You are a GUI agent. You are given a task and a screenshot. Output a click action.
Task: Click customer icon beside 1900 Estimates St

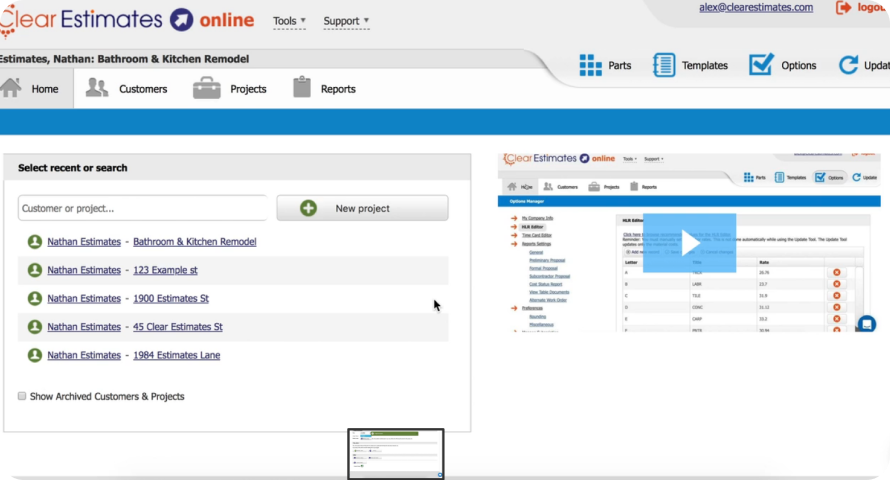pos(35,298)
